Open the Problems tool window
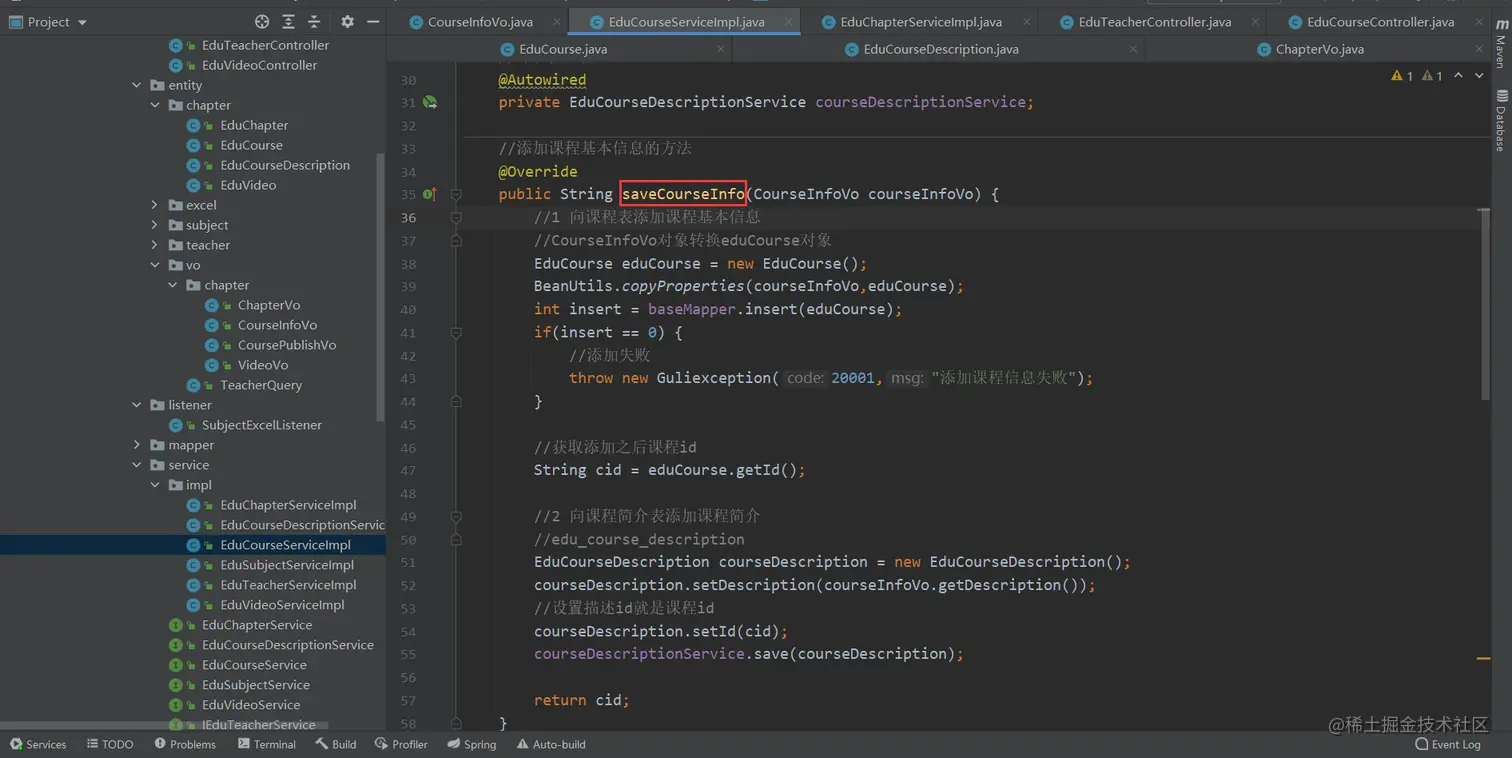The height and width of the screenshot is (758, 1512). 185,744
